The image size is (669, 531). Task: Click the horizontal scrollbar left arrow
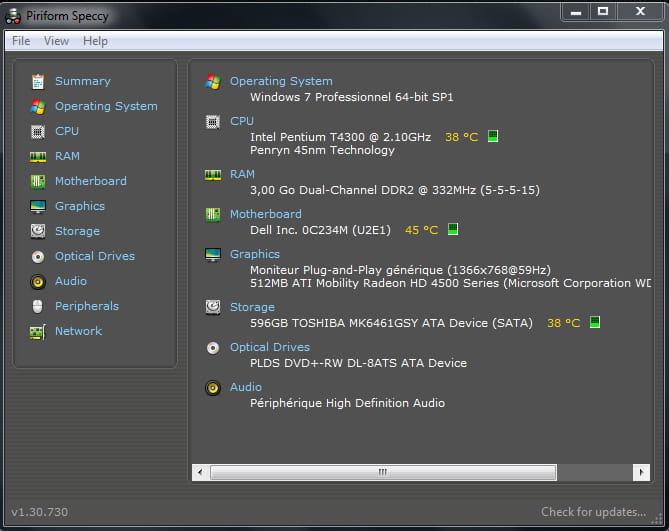click(201, 472)
